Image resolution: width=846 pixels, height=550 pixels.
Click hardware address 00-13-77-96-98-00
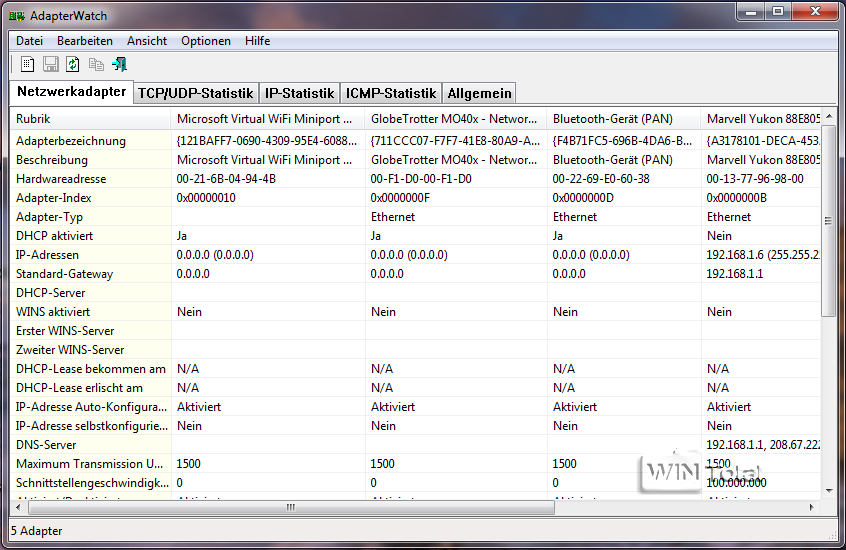click(x=755, y=179)
